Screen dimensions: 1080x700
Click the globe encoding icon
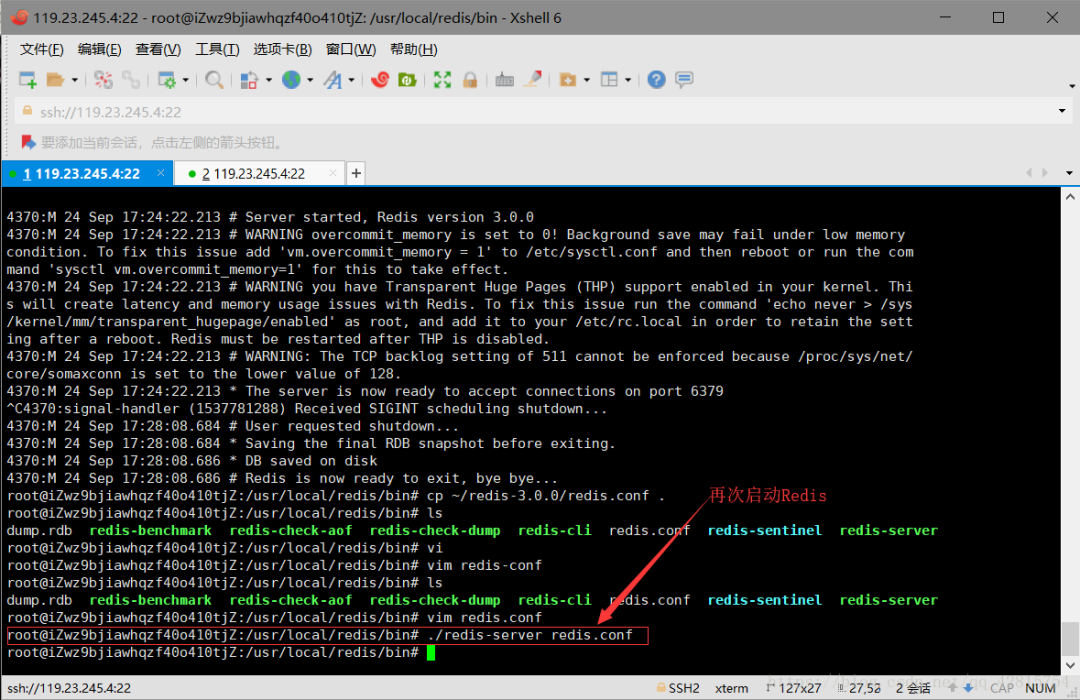coord(291,80)
